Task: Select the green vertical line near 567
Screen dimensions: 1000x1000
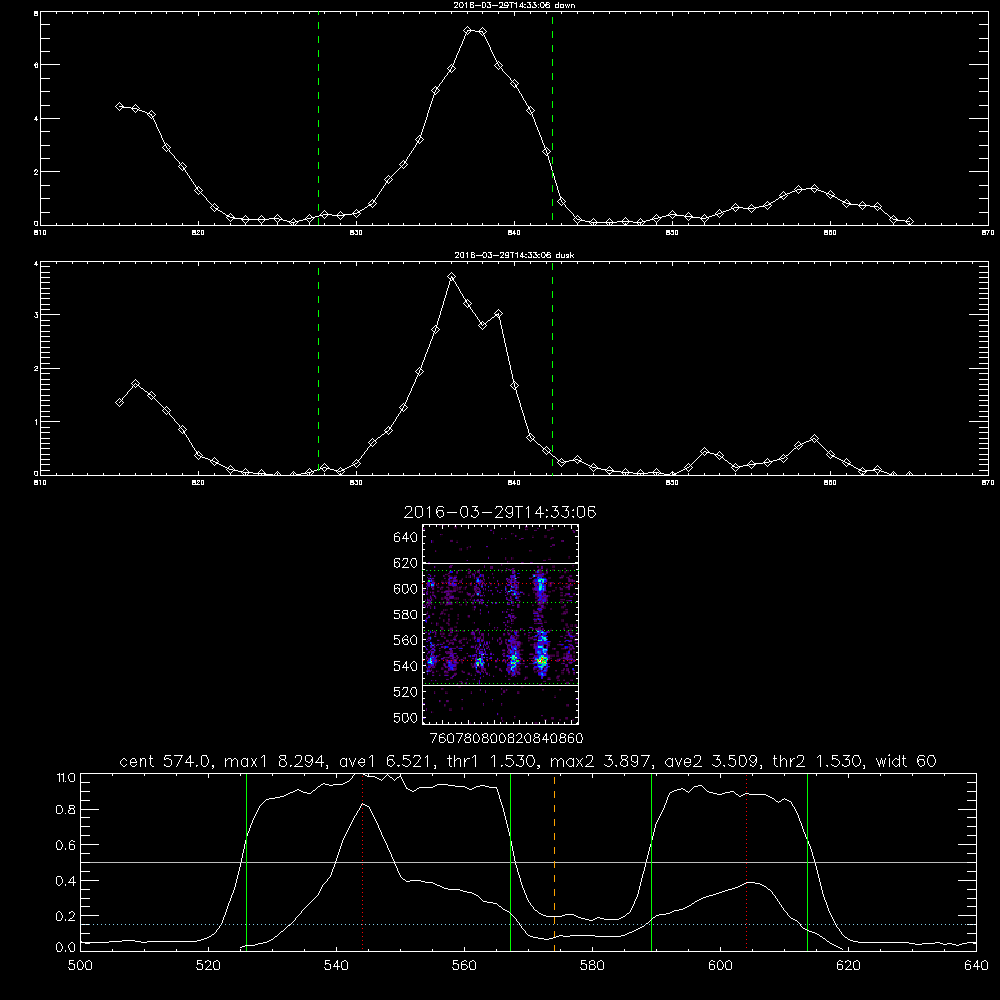Action: click(510, 862)
